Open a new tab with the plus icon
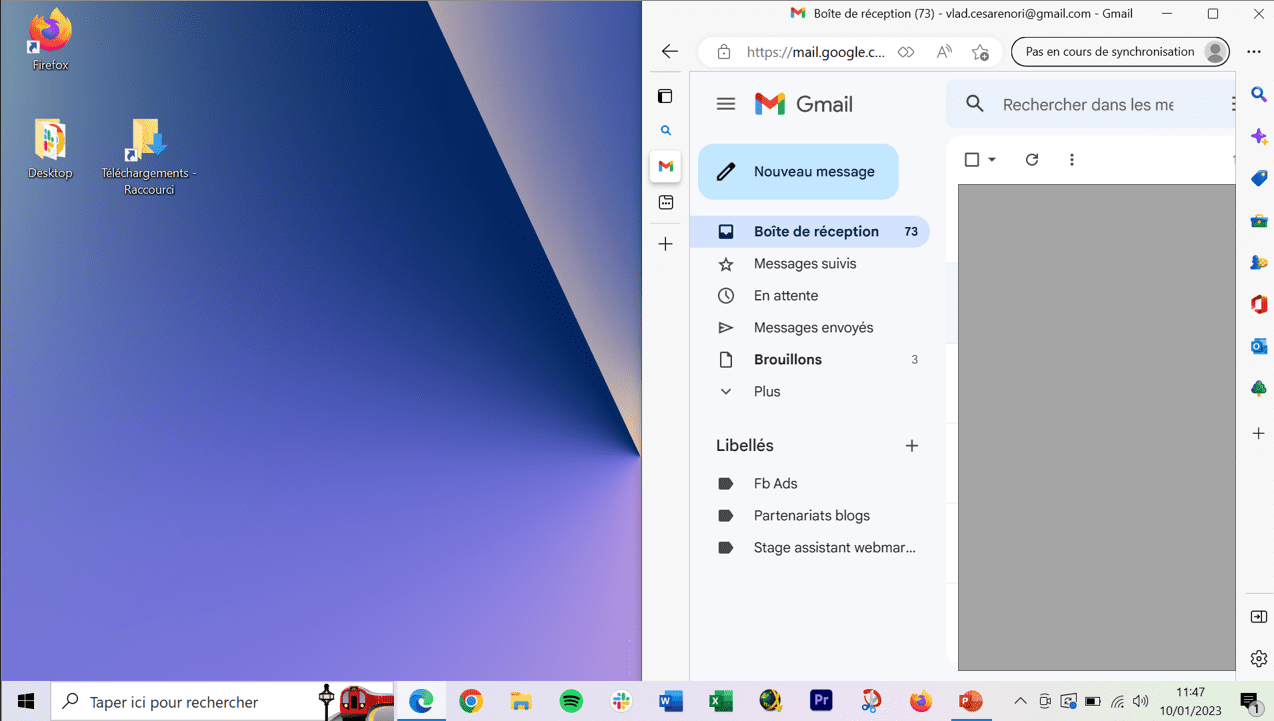Screen dimensions: 1274x721 tap(666, 244)
